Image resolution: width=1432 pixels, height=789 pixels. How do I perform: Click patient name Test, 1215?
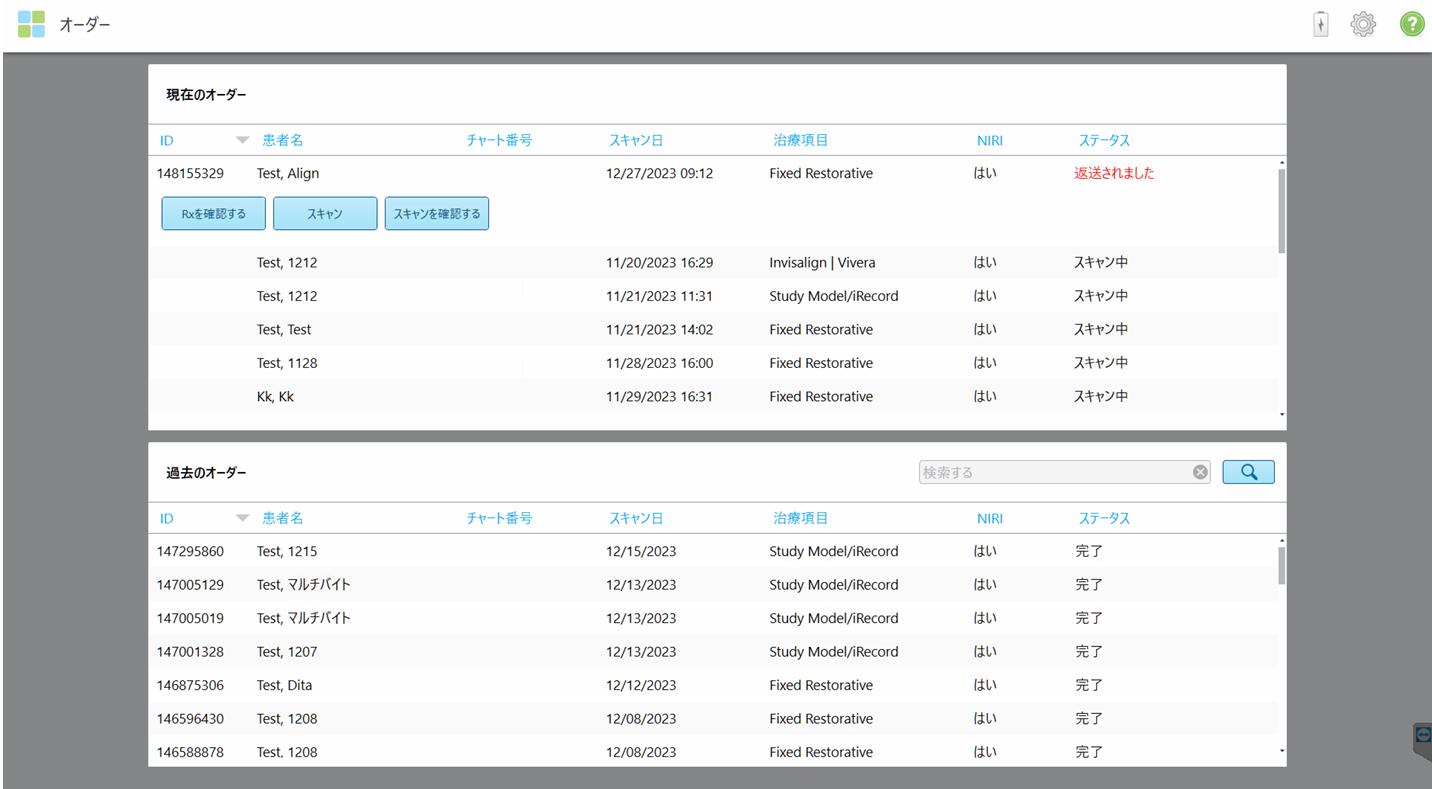click(x=287, y=551)
